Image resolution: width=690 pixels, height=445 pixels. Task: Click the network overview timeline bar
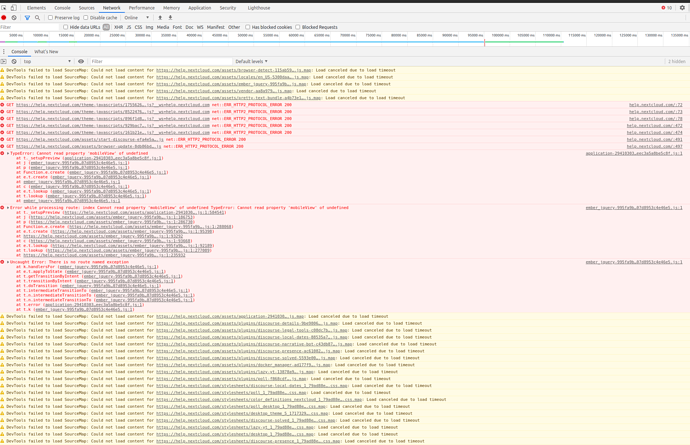click(x=282, y=42)
